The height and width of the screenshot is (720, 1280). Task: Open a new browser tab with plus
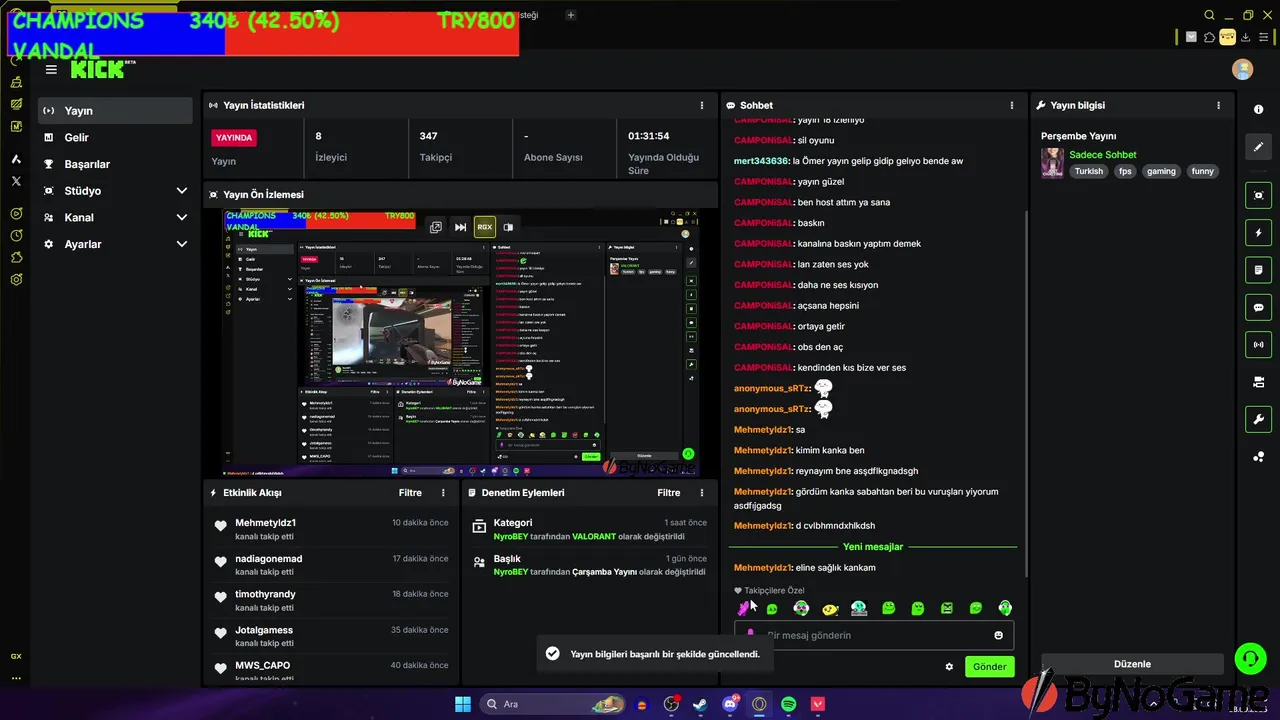point(571,15)
